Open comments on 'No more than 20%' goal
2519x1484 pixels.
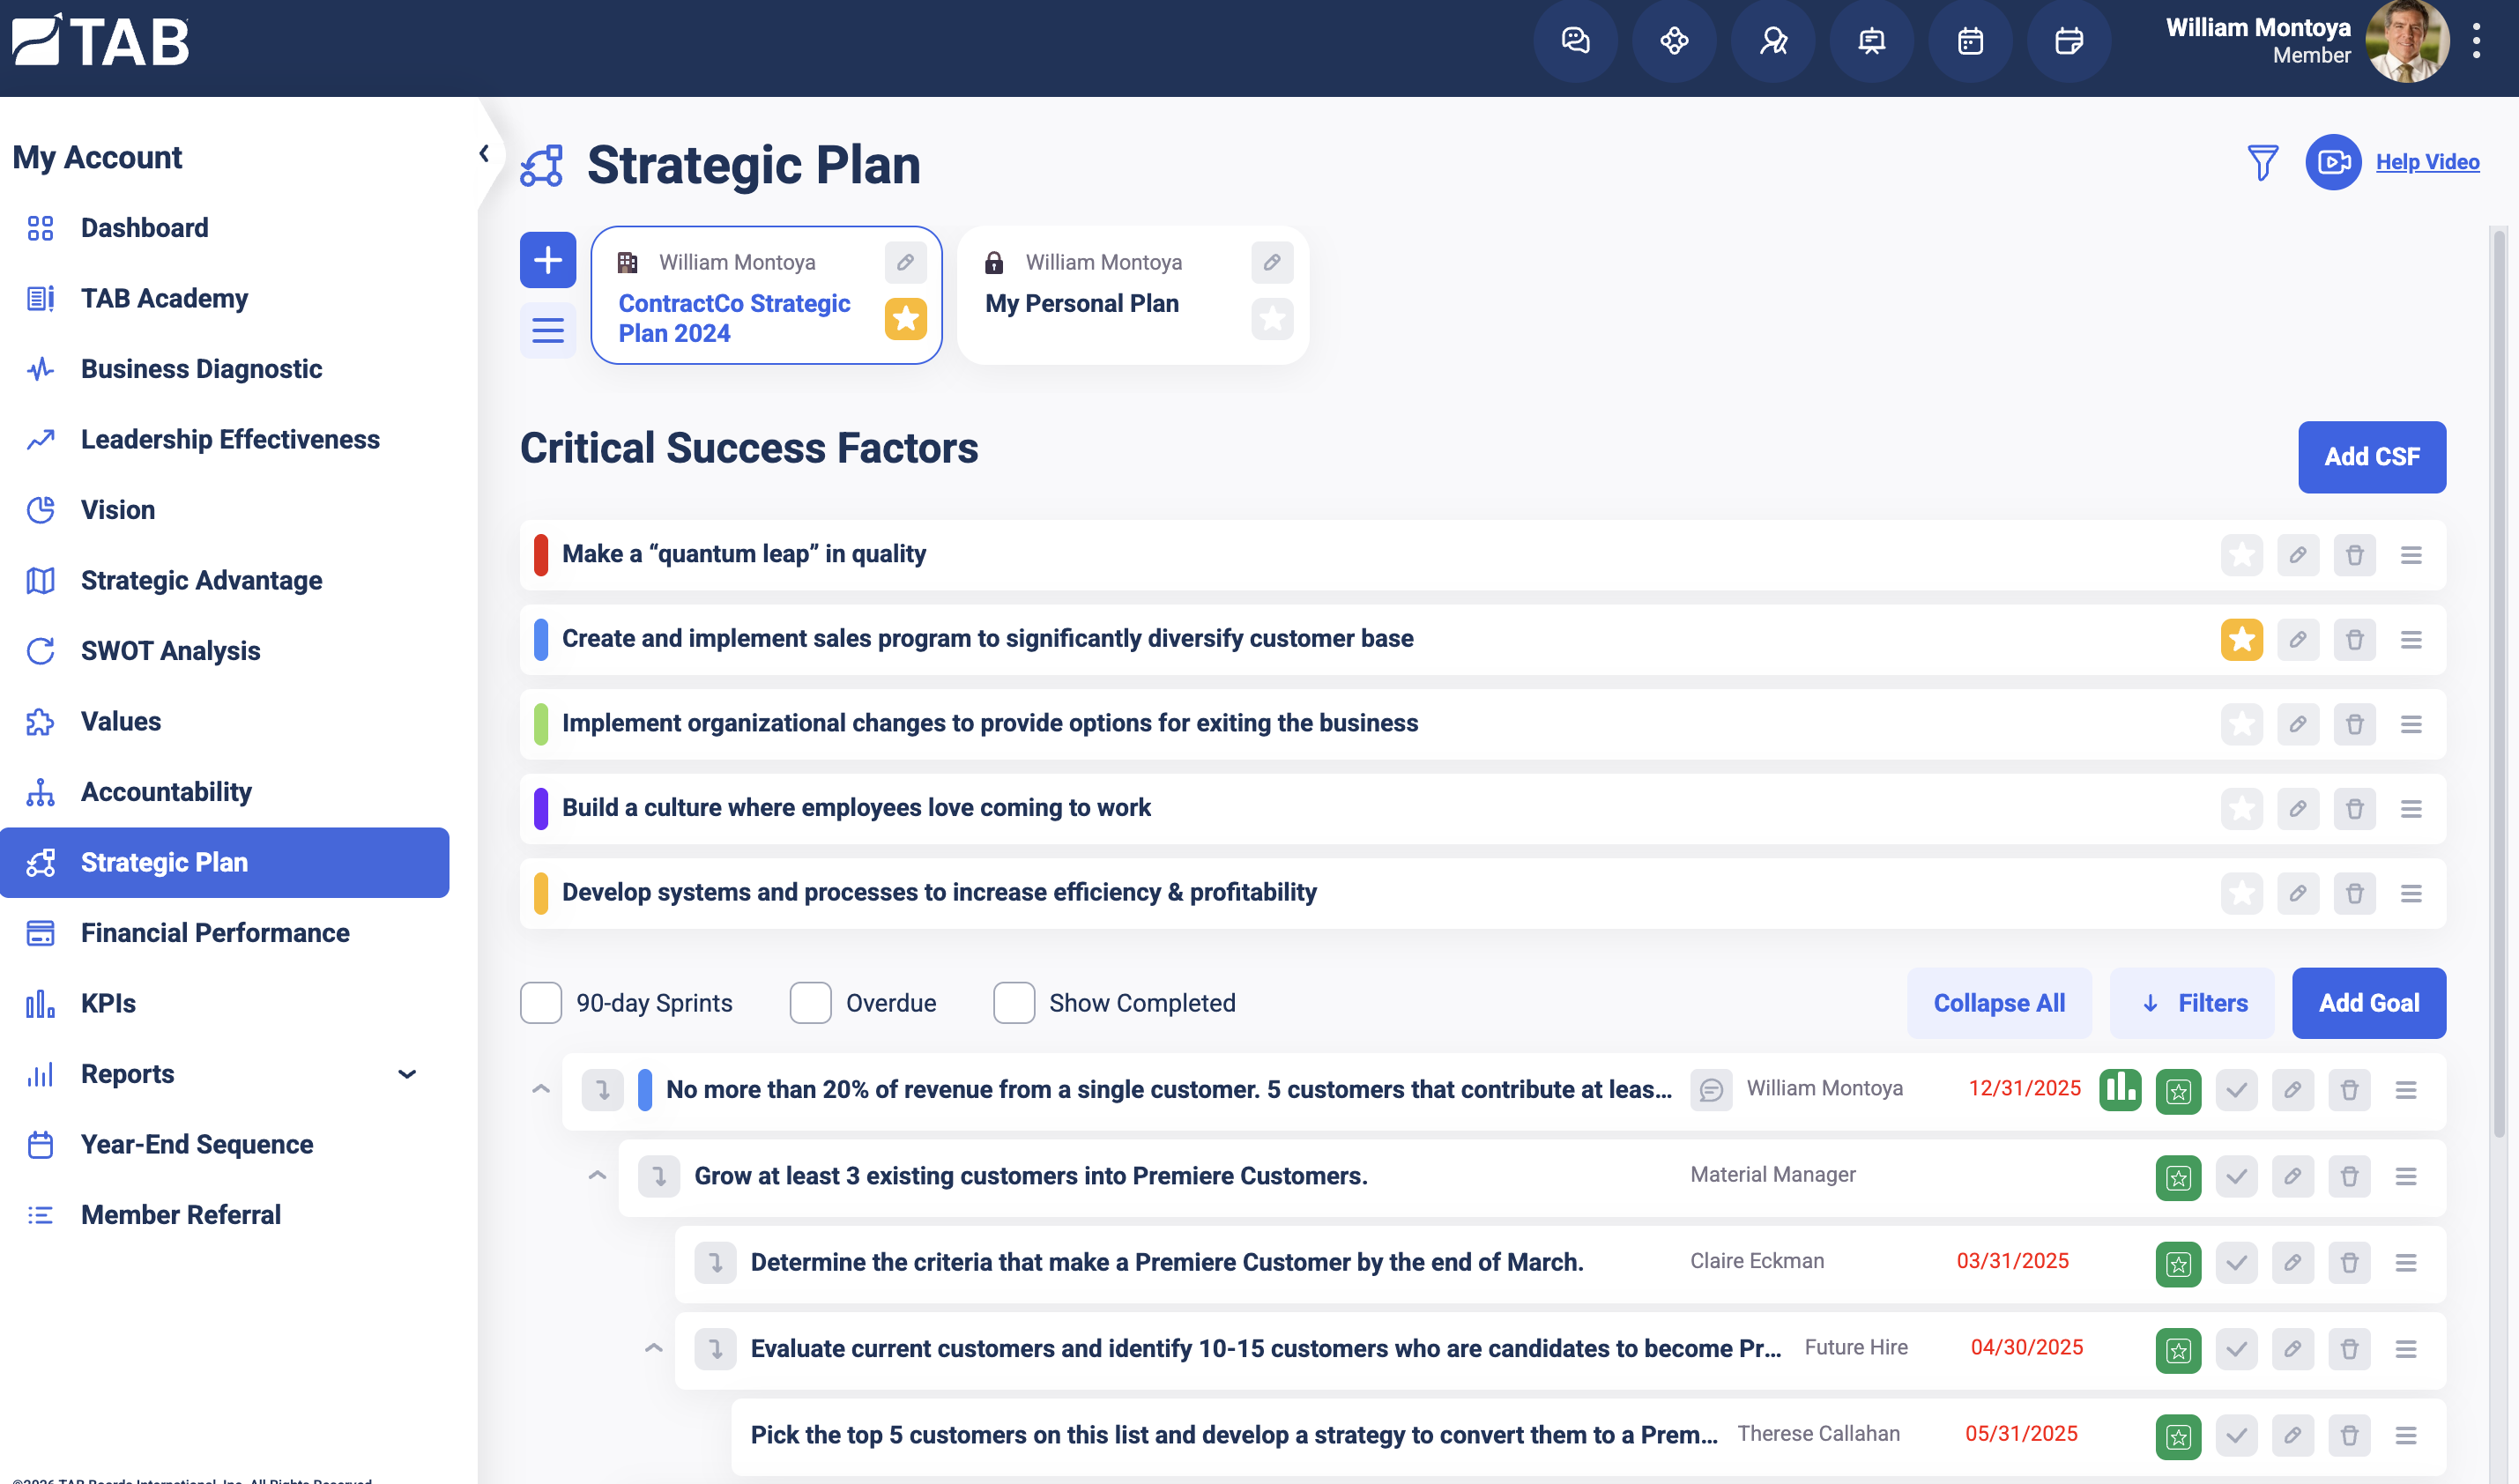coord(1711,1089)
